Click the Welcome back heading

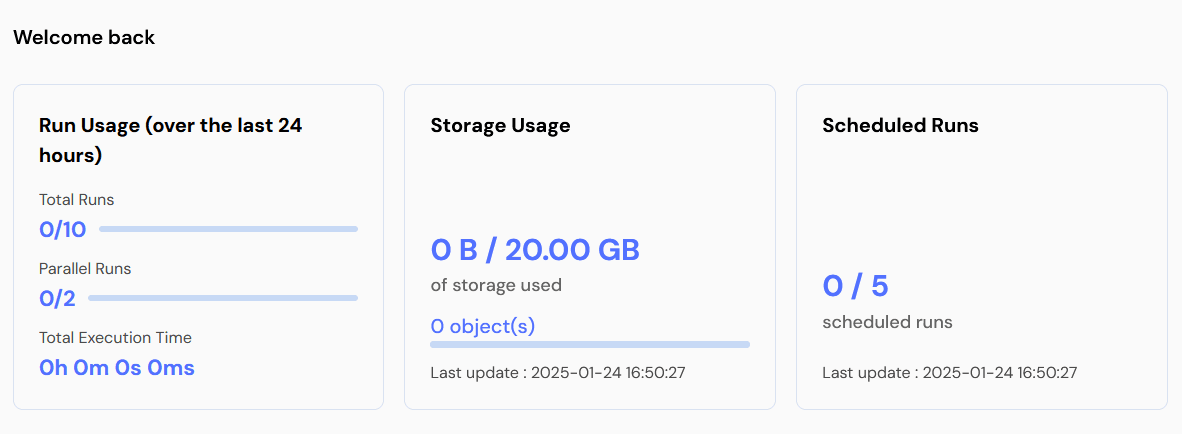(x=84, y=38)
